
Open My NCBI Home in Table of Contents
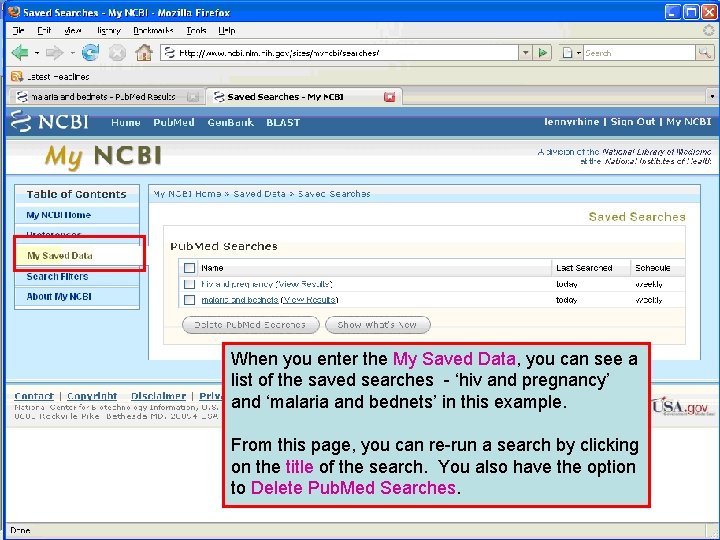click(58, 215)
